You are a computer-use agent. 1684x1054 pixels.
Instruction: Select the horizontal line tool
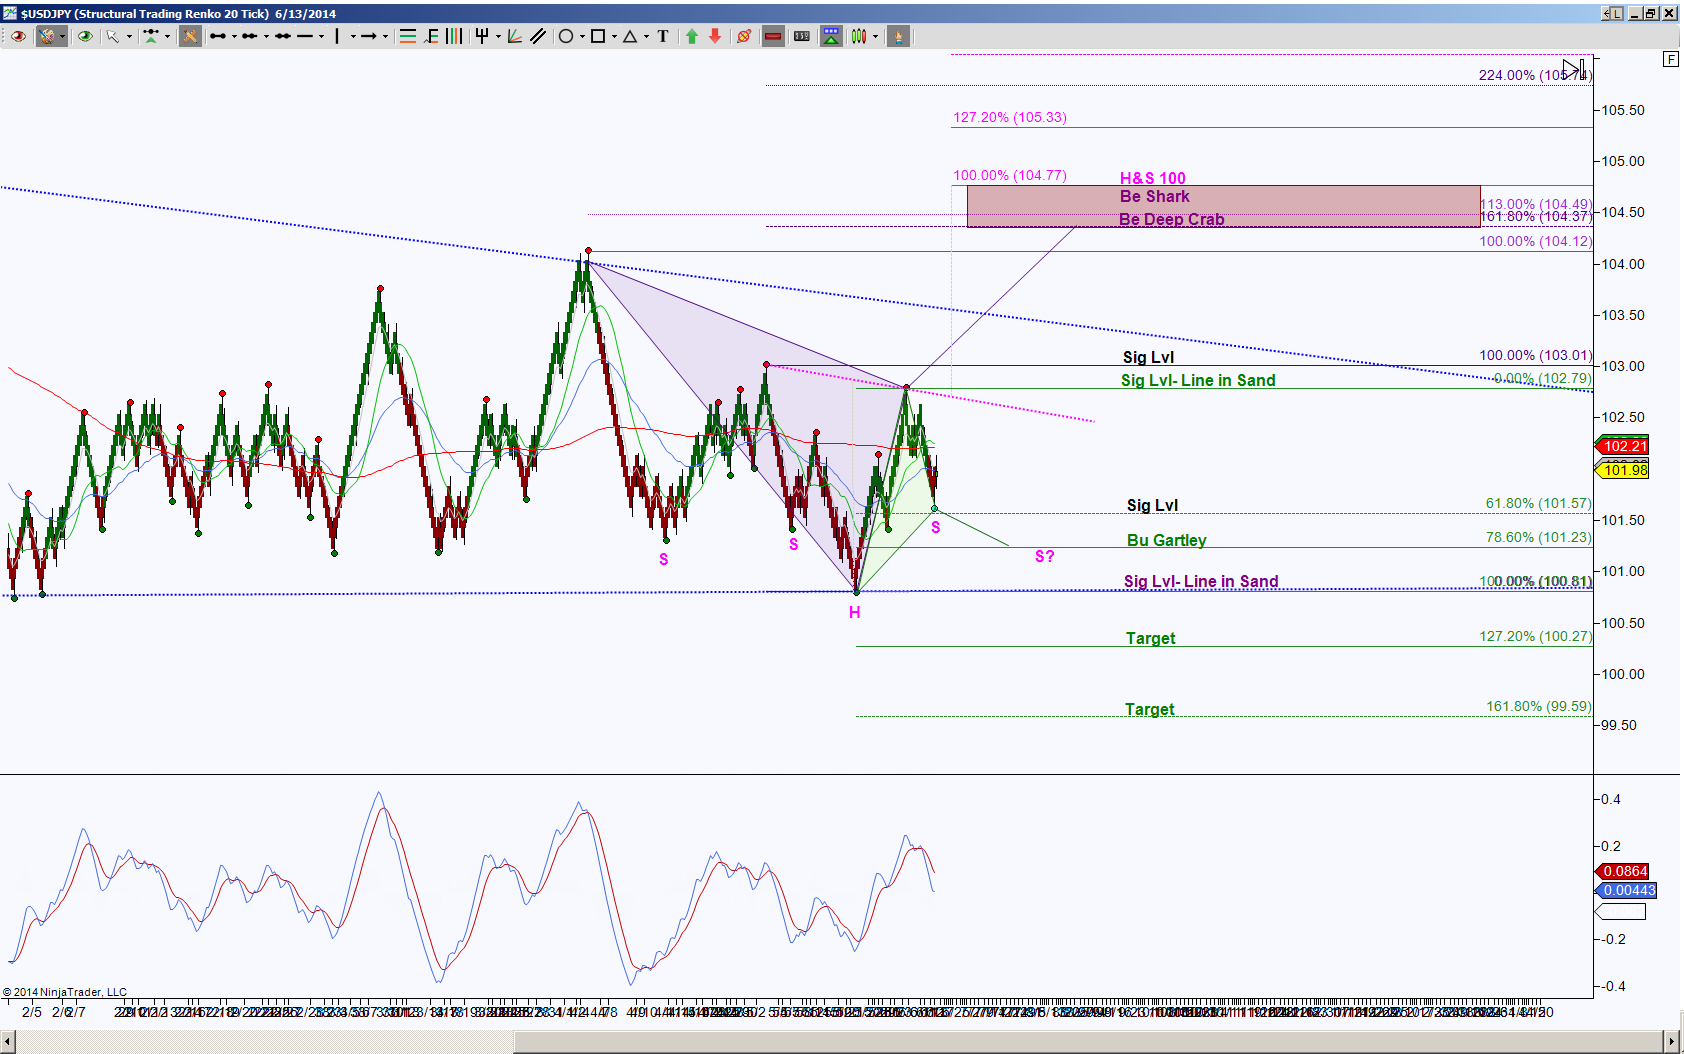(x=305, y=36)
